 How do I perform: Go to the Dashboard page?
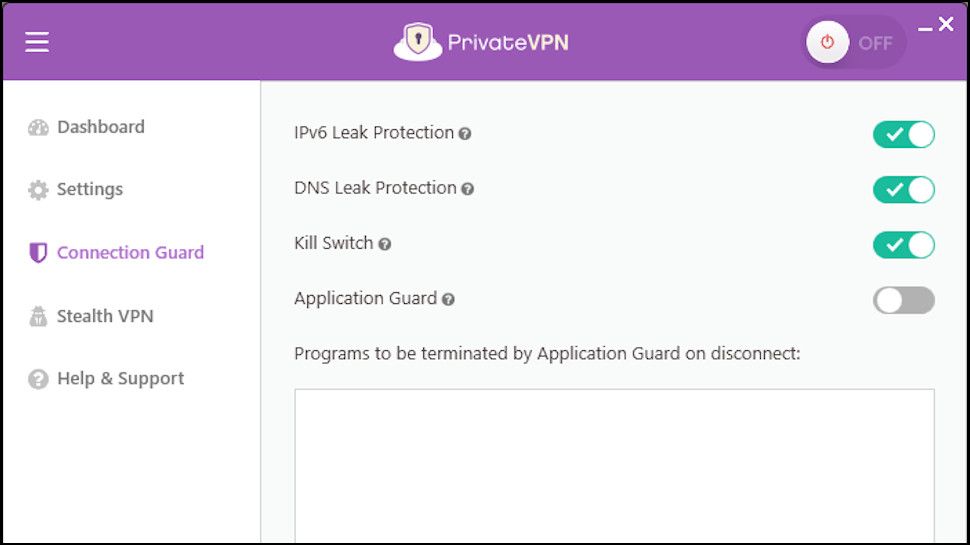click(100, 127)
